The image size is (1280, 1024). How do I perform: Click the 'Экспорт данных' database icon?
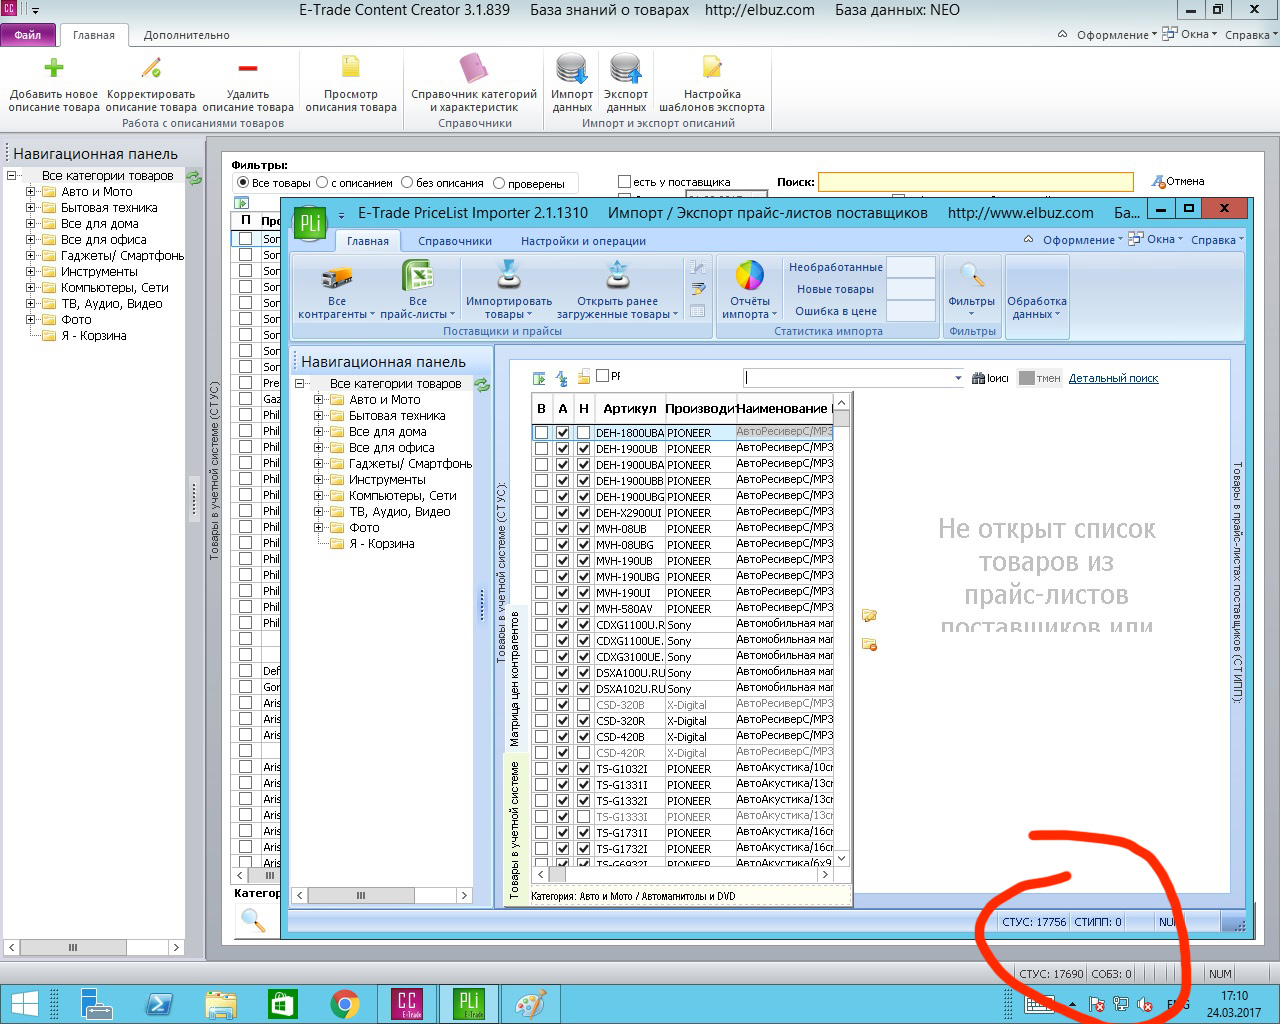pos(626,69)
